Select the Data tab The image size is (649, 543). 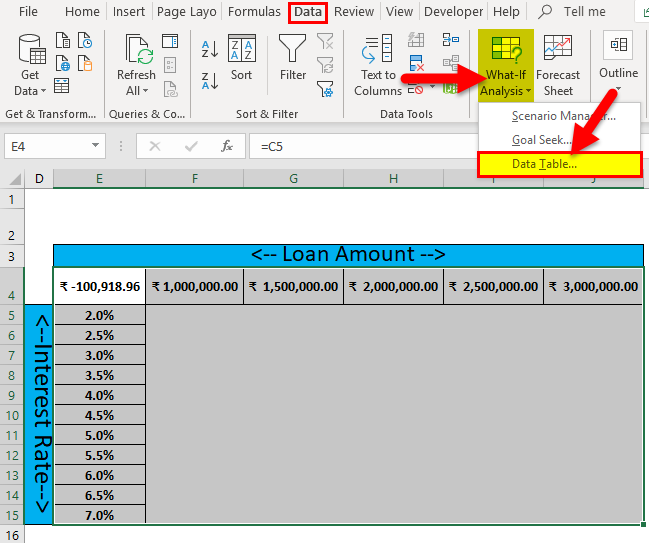tap(308, 12)
